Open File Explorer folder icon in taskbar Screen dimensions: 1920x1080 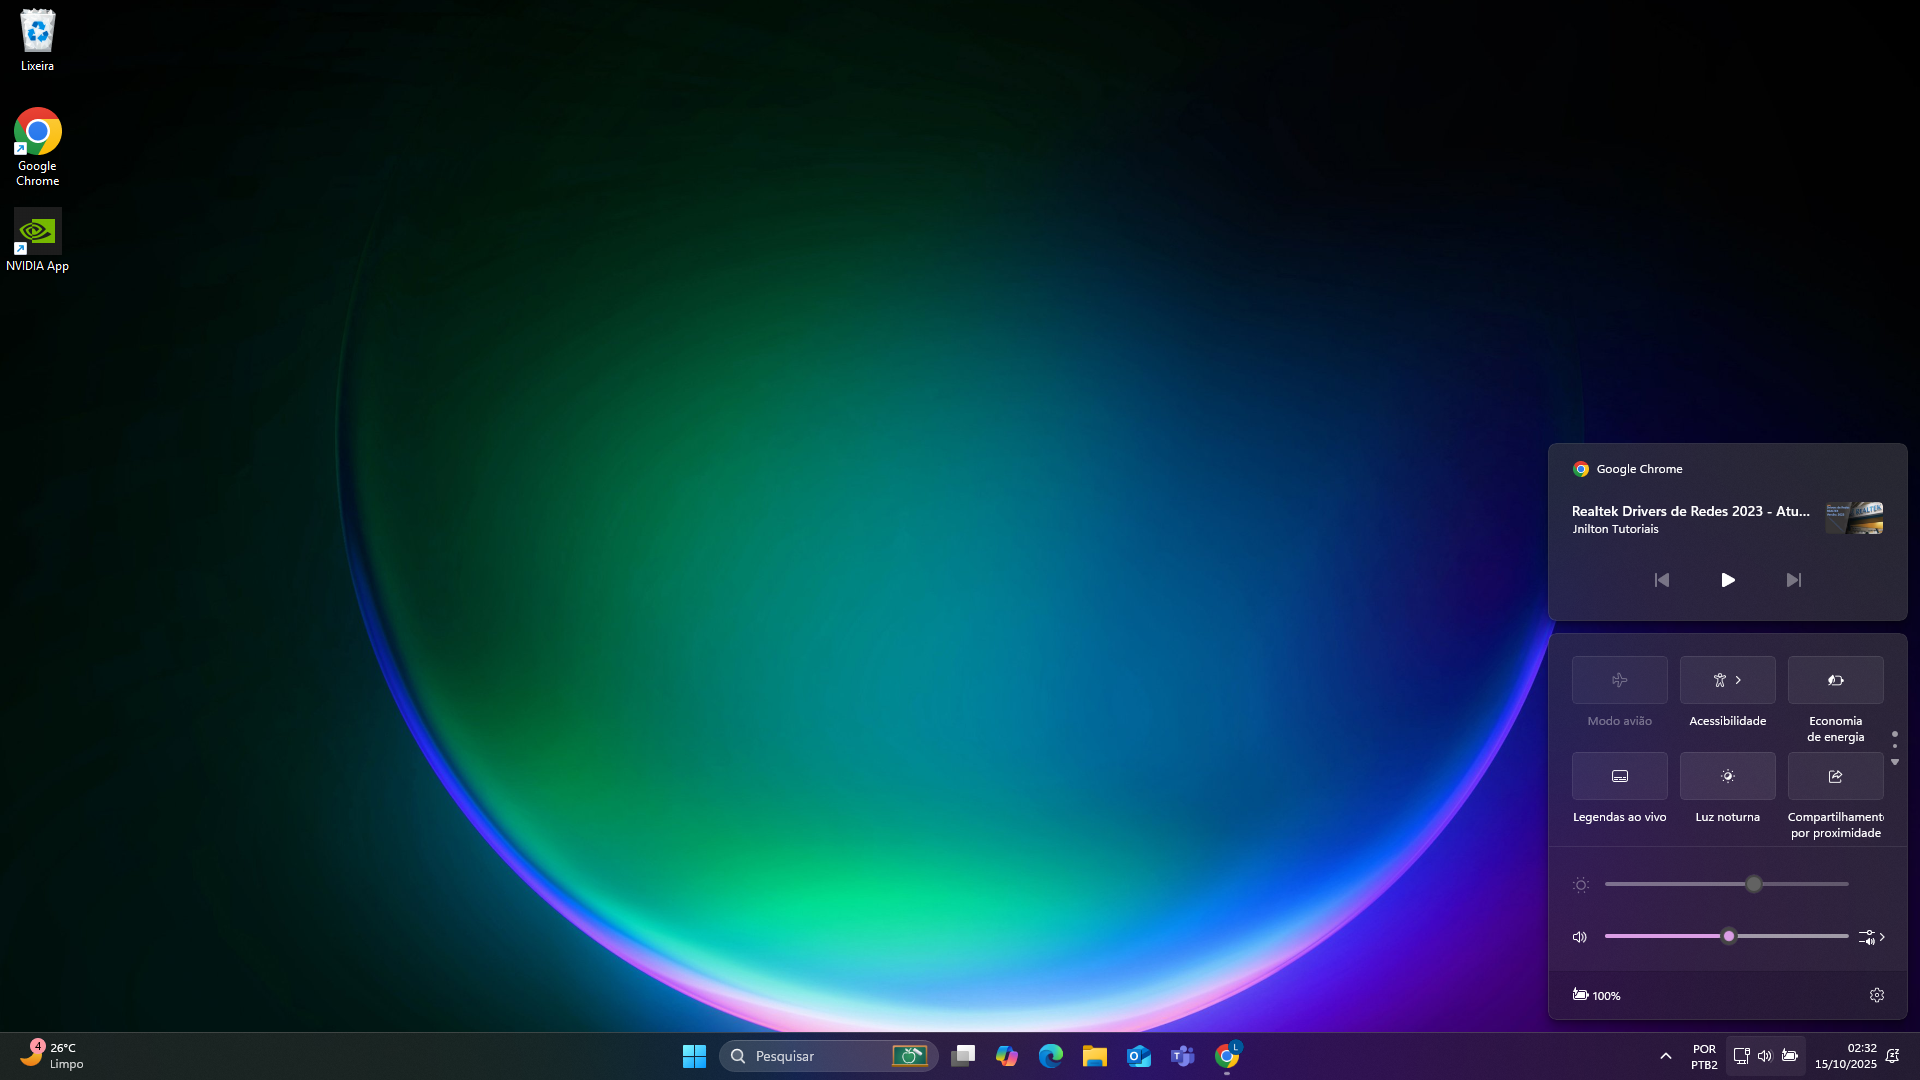(x=1094, y=1056)
